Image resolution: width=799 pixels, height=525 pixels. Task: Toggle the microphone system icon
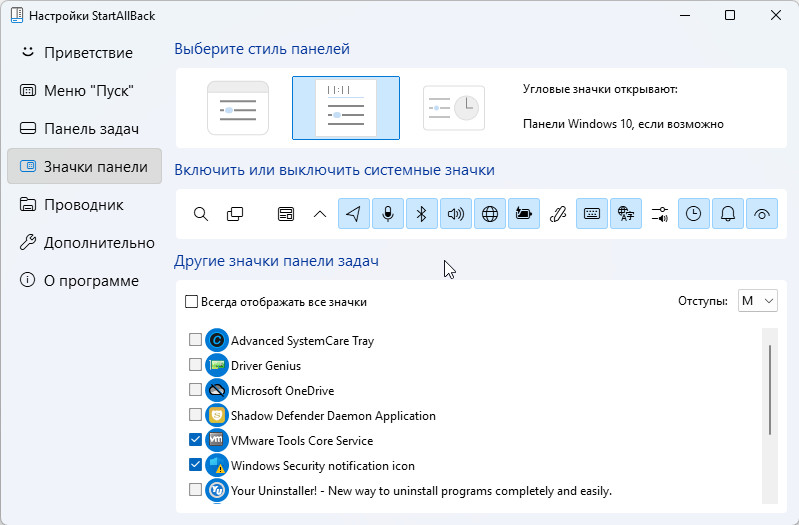(x=388, y=214)
